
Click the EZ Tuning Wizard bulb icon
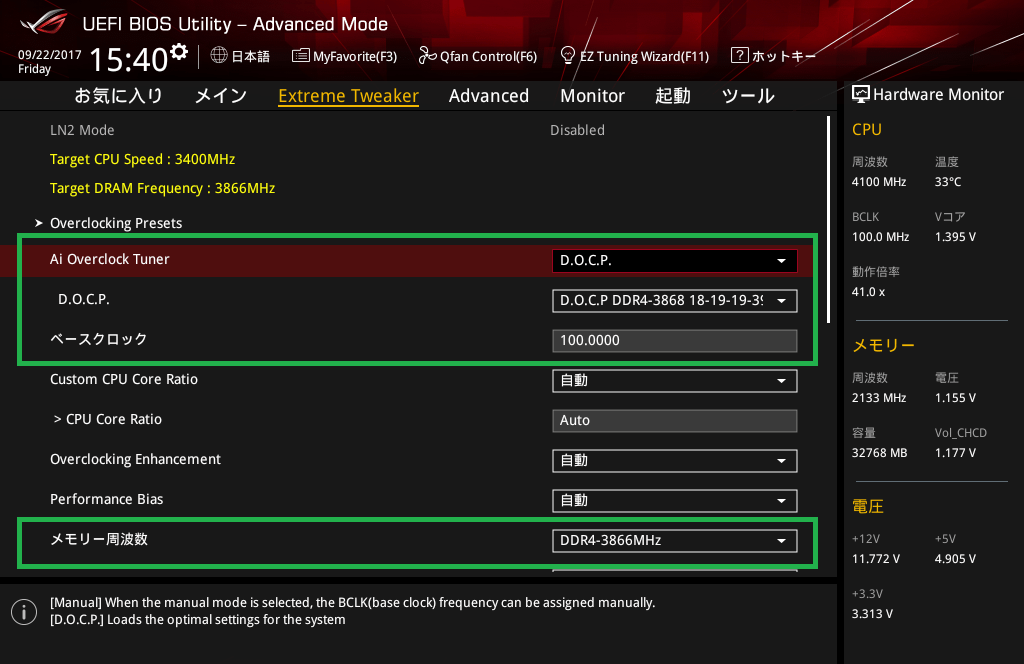click(568, 55)
